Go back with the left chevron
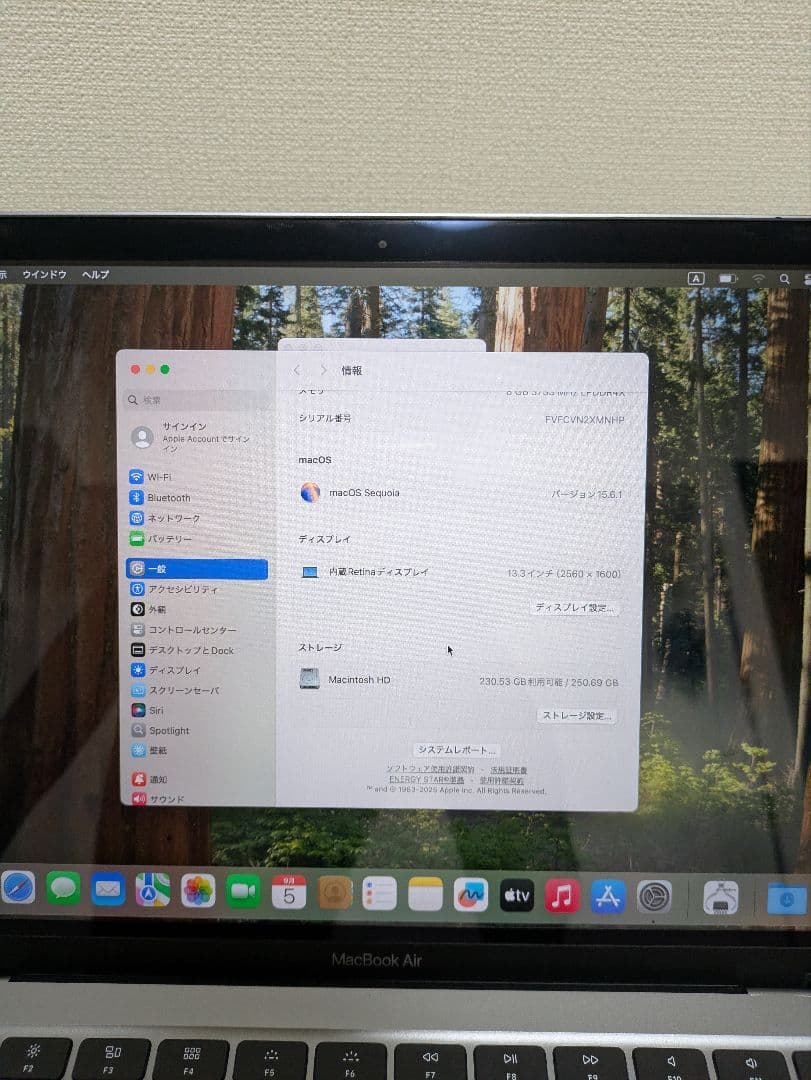This screenshot has height=1080, width=811. tap(297, 371)
